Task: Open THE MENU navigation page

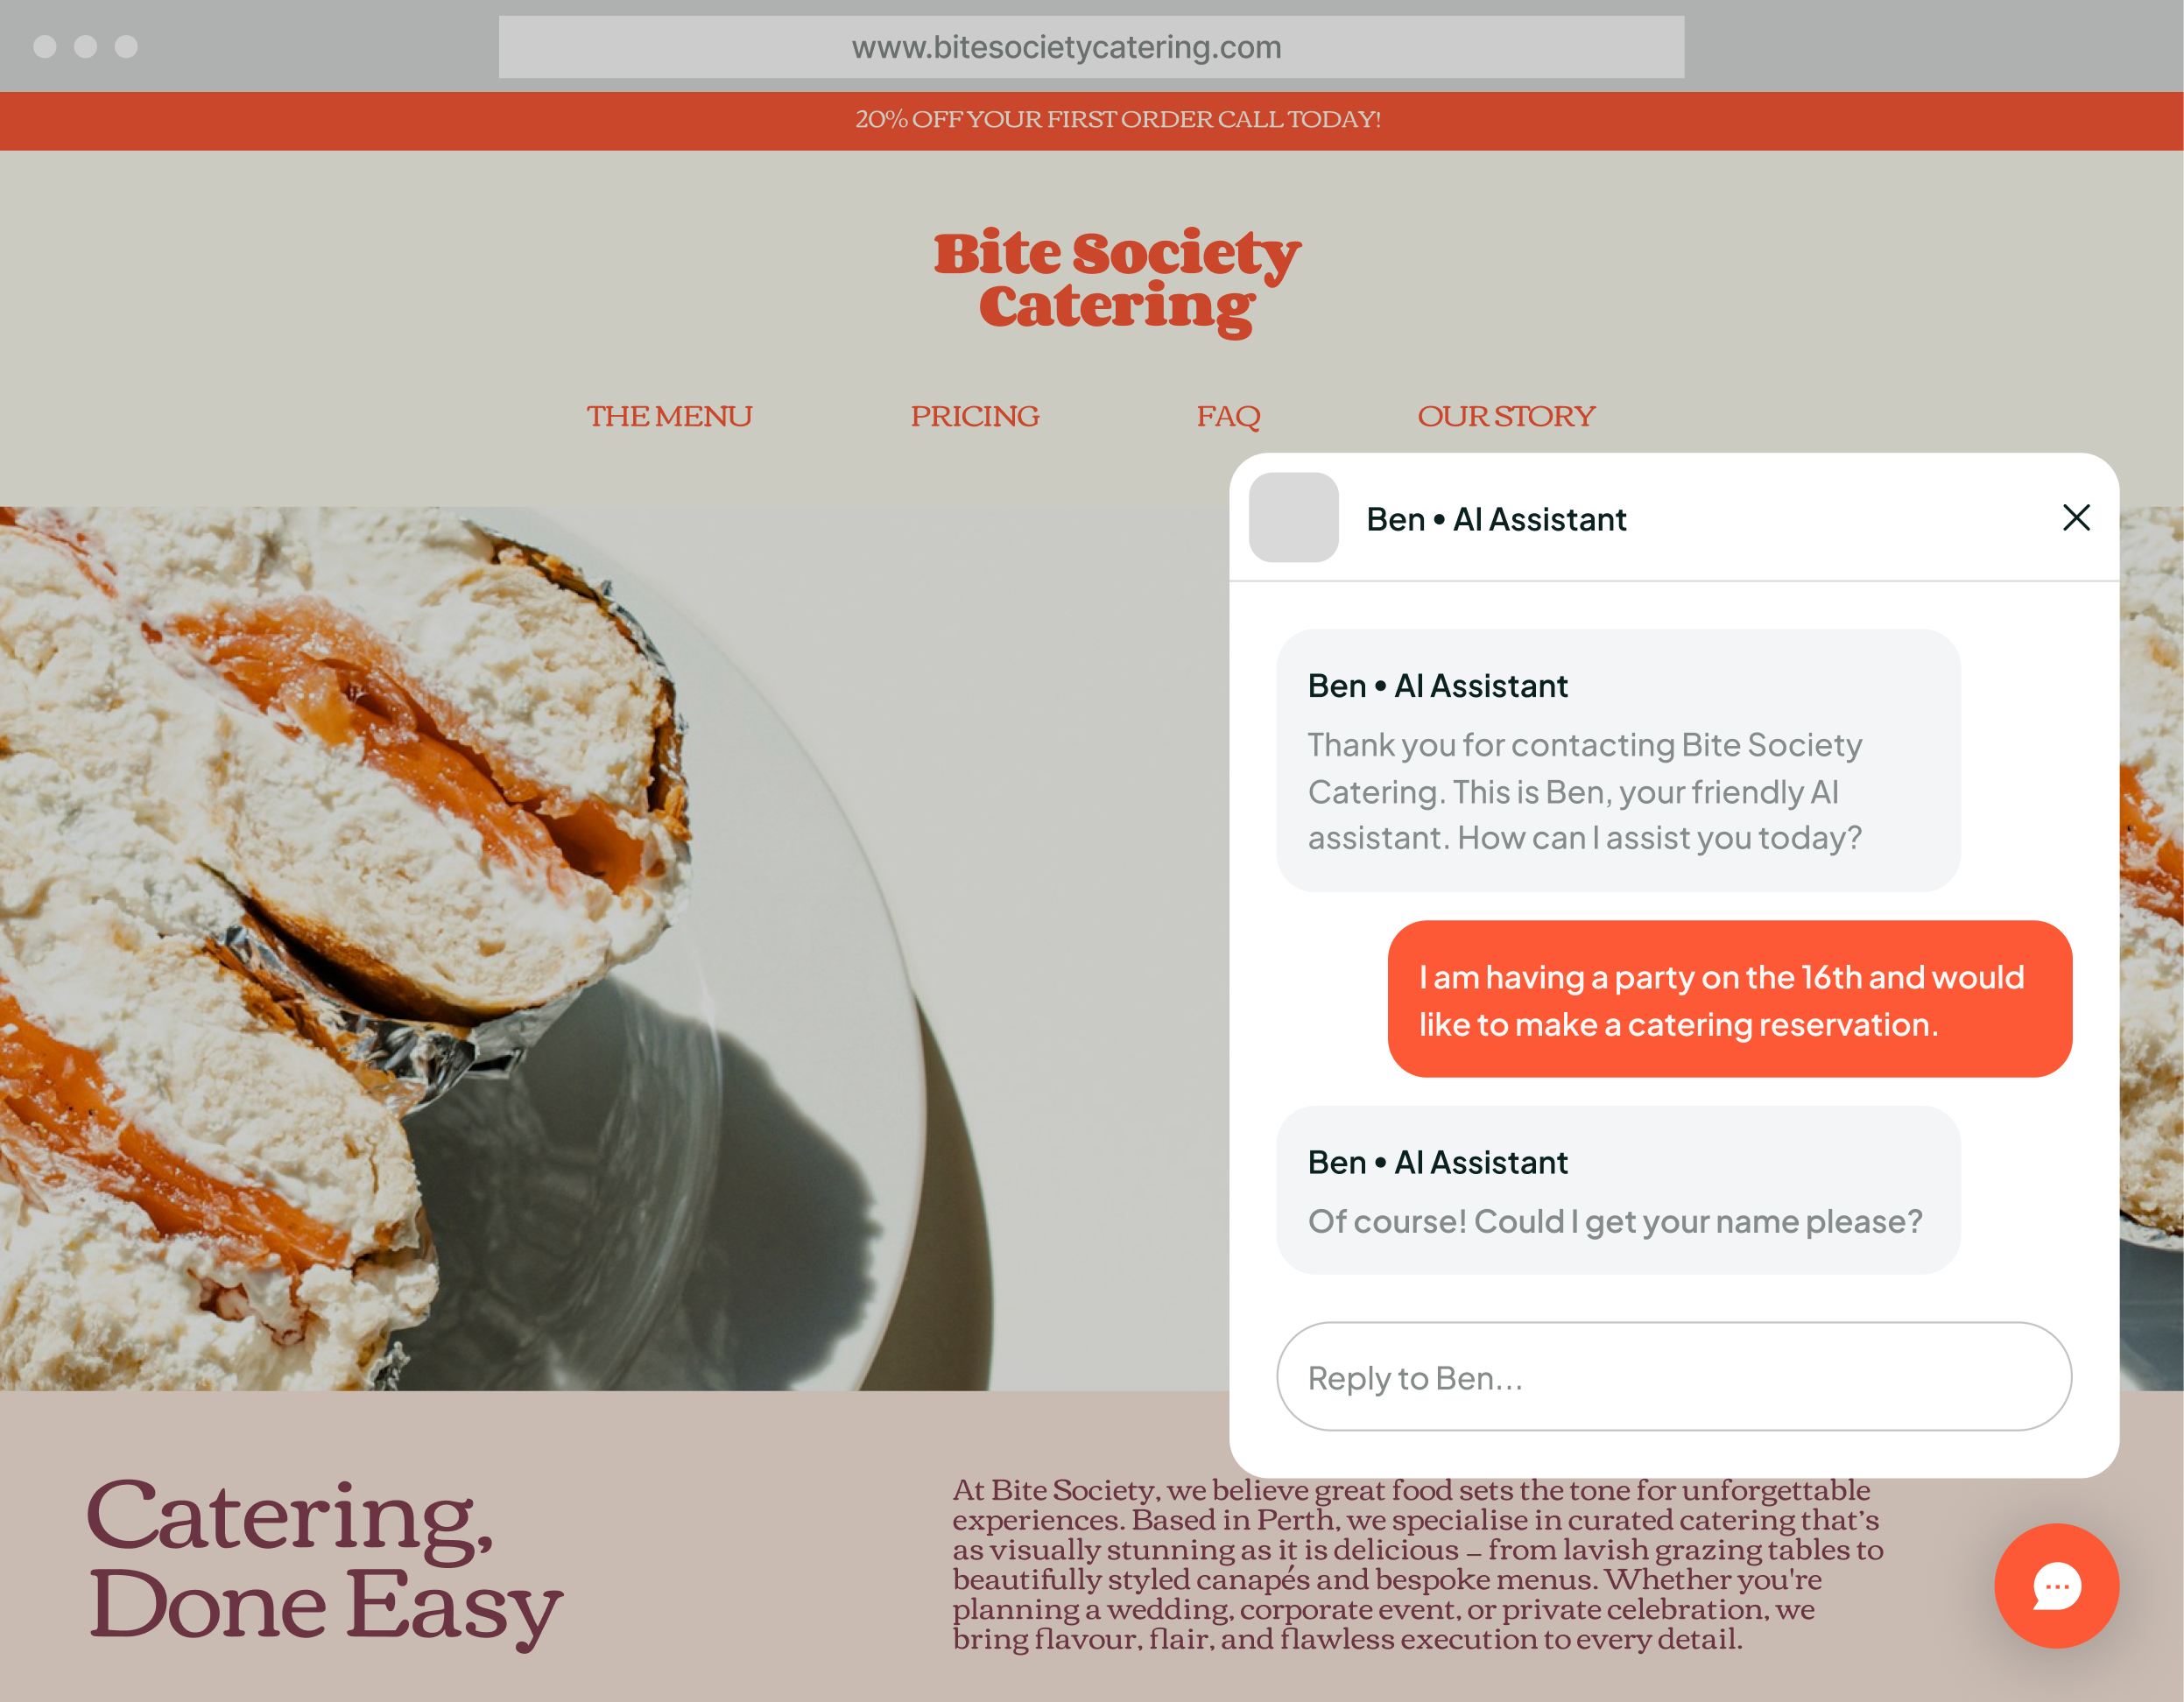Action: coord(669,416)
